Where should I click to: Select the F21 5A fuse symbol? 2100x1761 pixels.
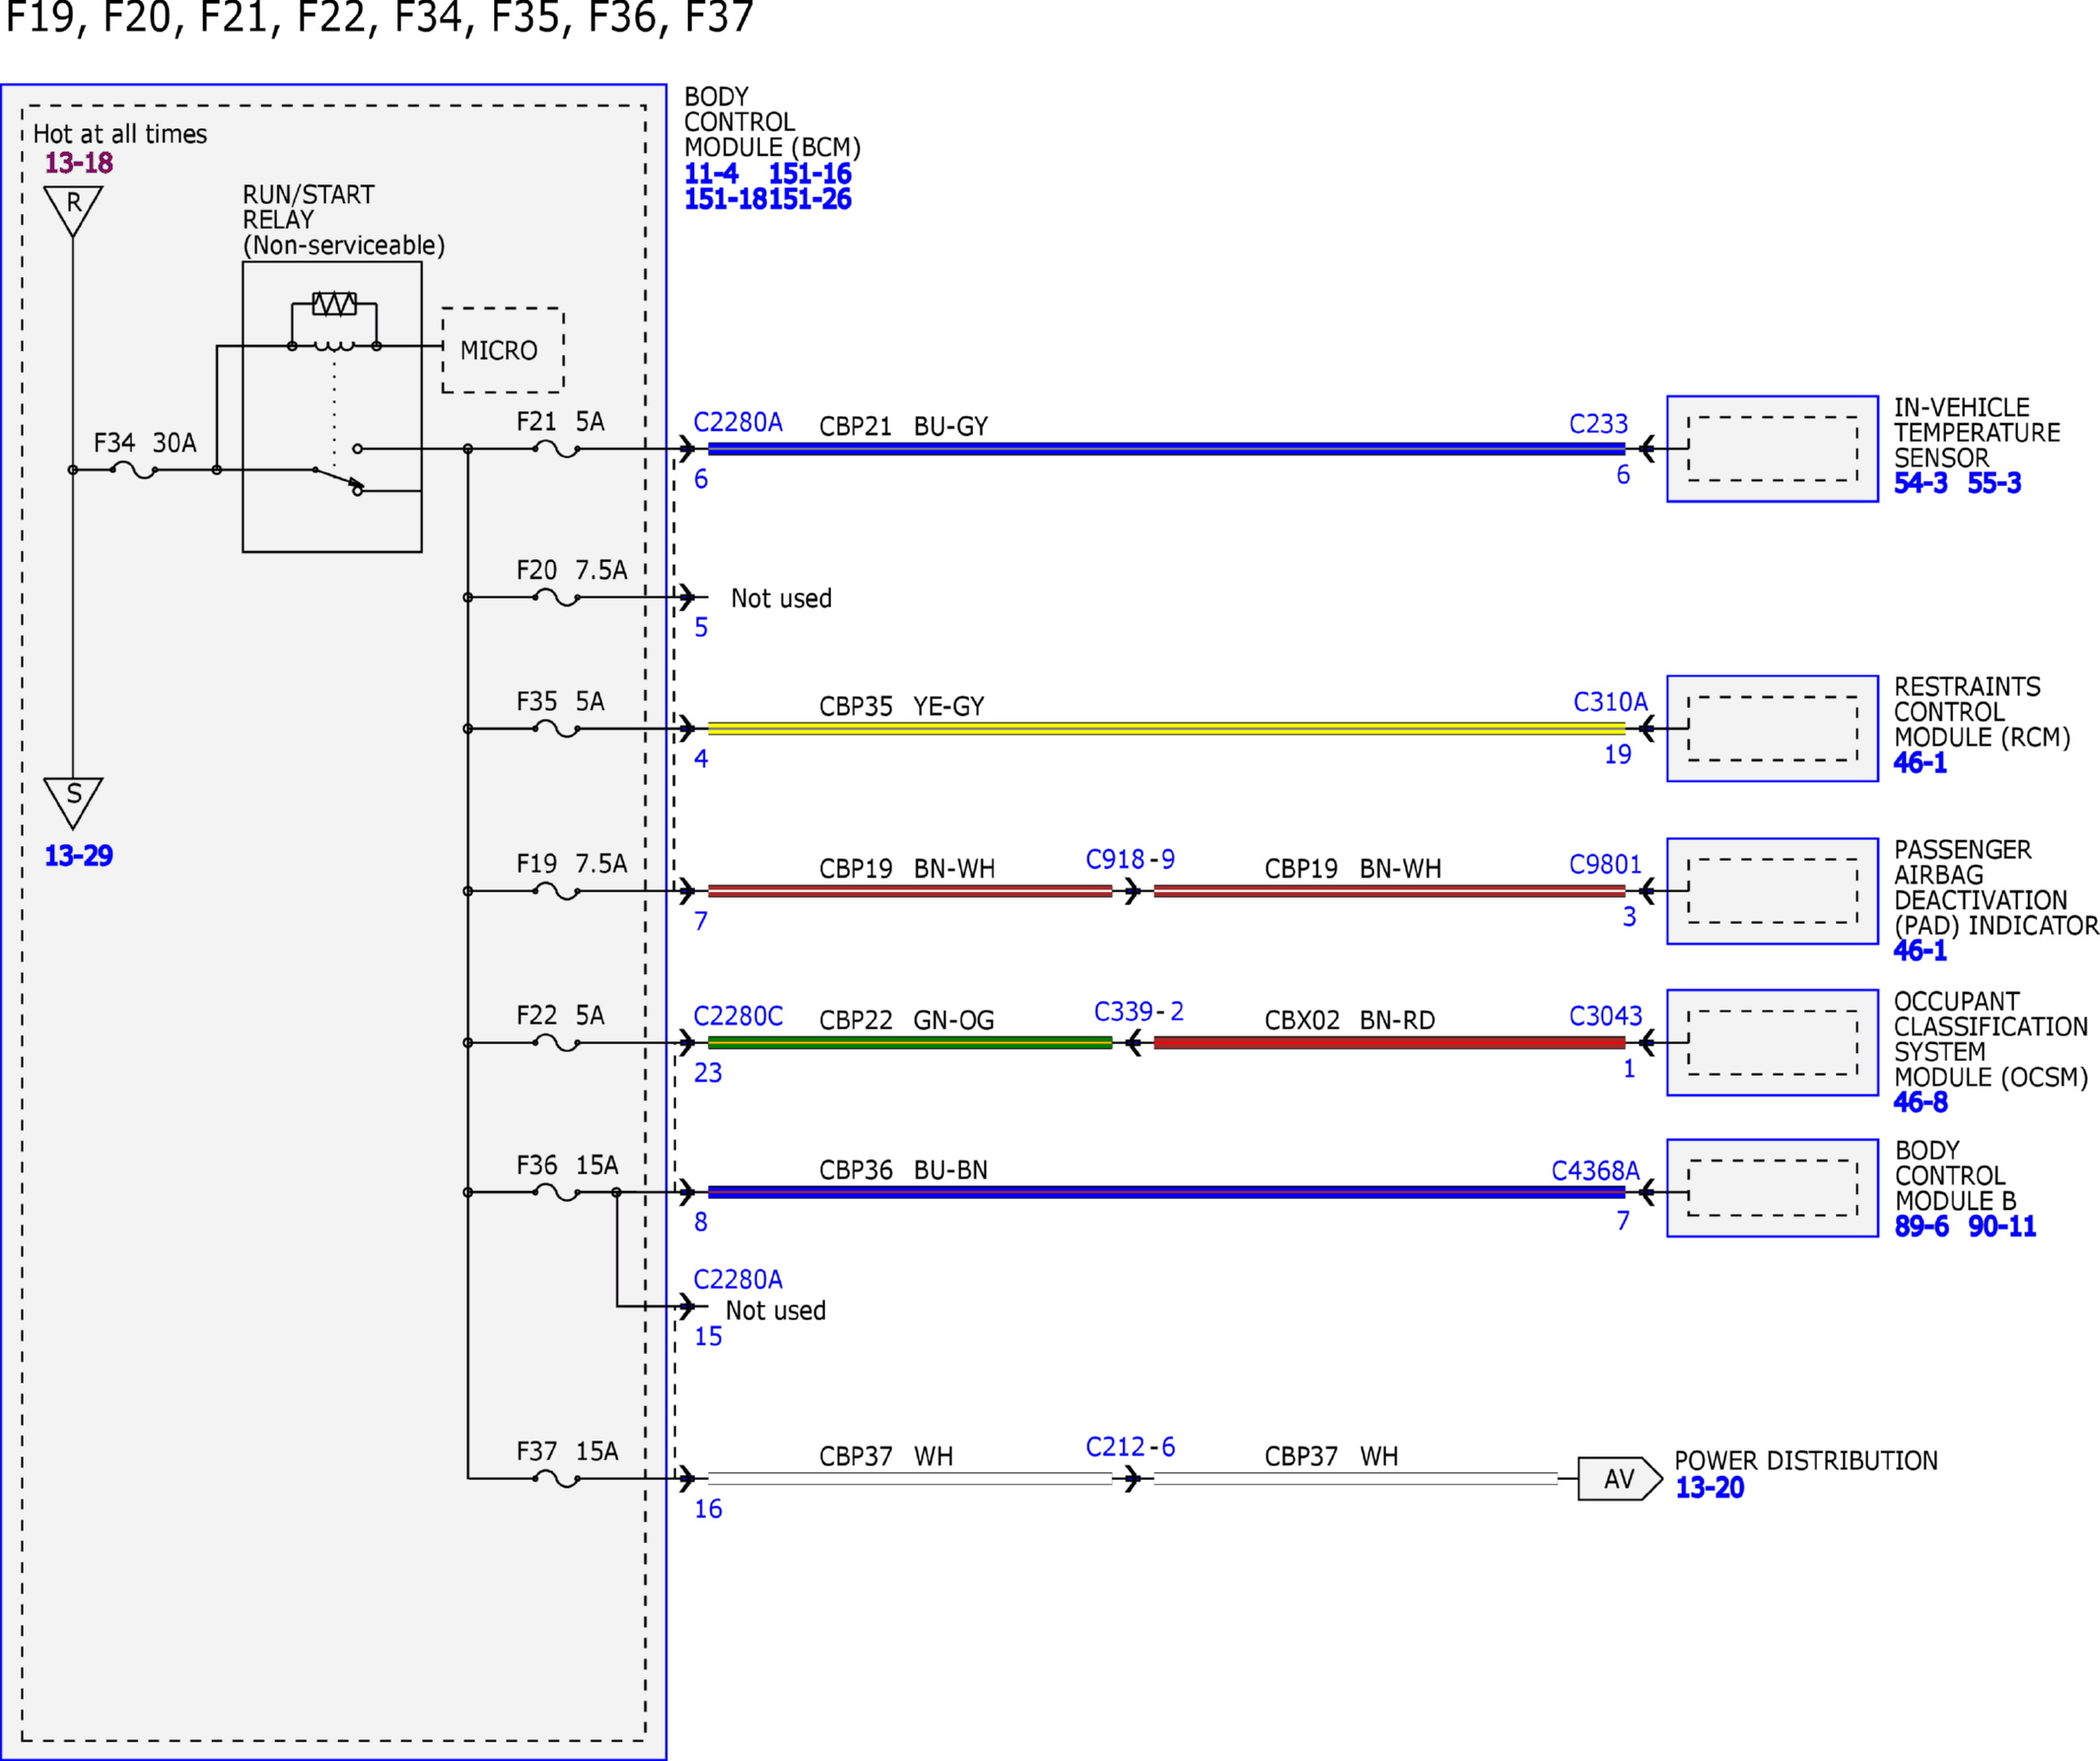click(557, 449)
